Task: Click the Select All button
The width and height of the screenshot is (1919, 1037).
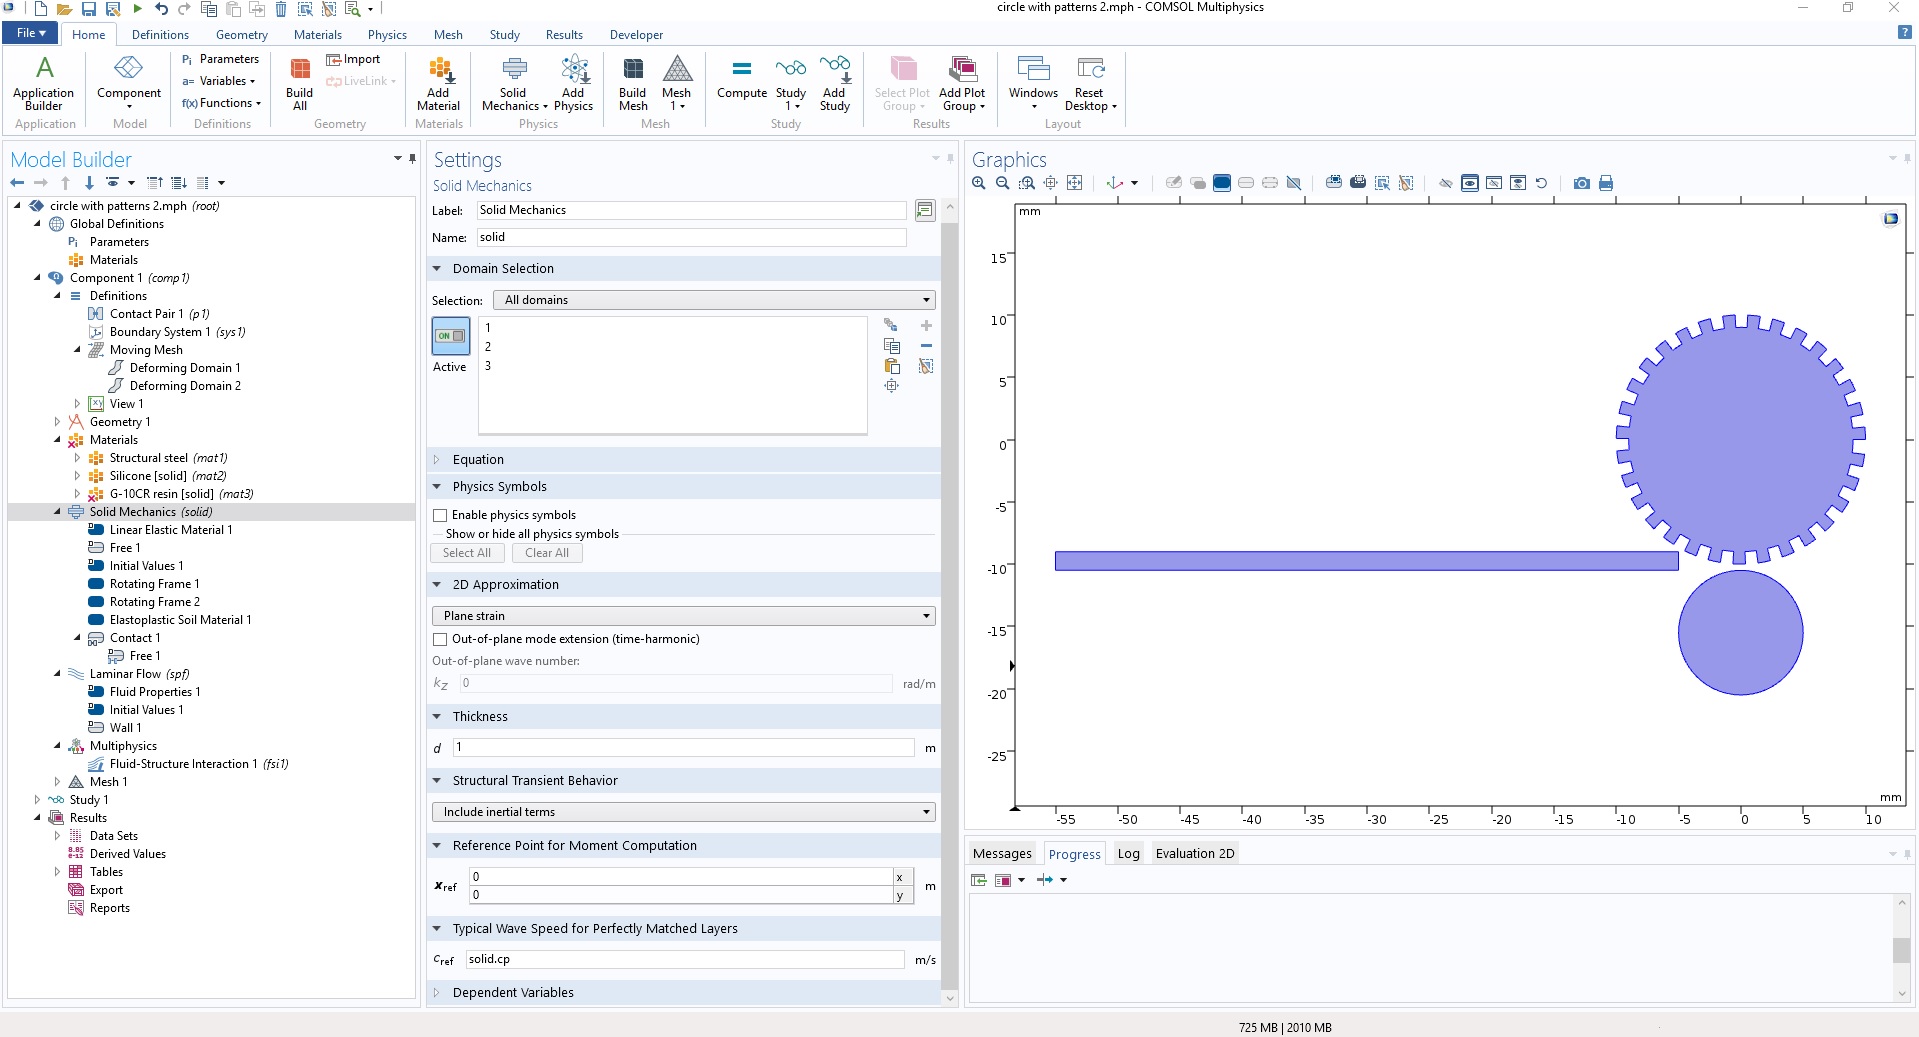Action: coord(467,553)
